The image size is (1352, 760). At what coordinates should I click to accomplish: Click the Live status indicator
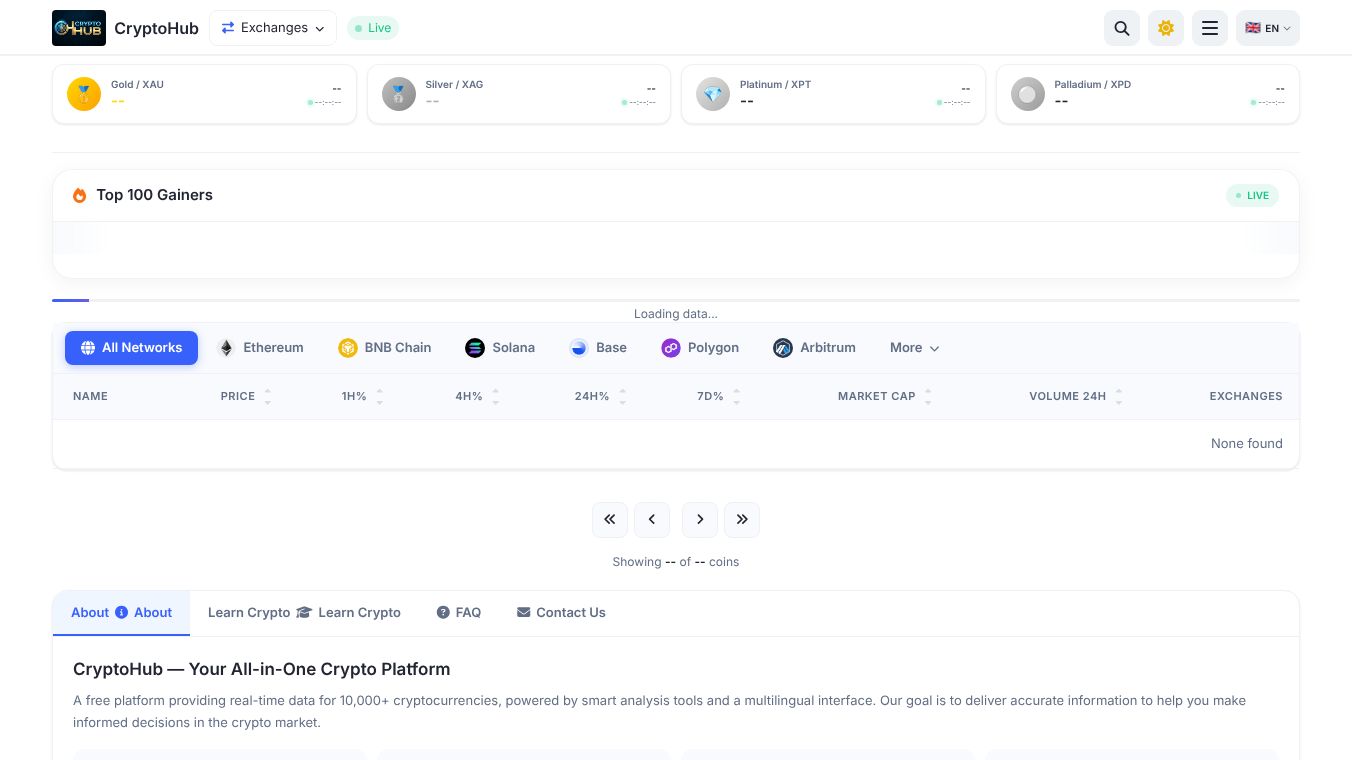point(372,28)
